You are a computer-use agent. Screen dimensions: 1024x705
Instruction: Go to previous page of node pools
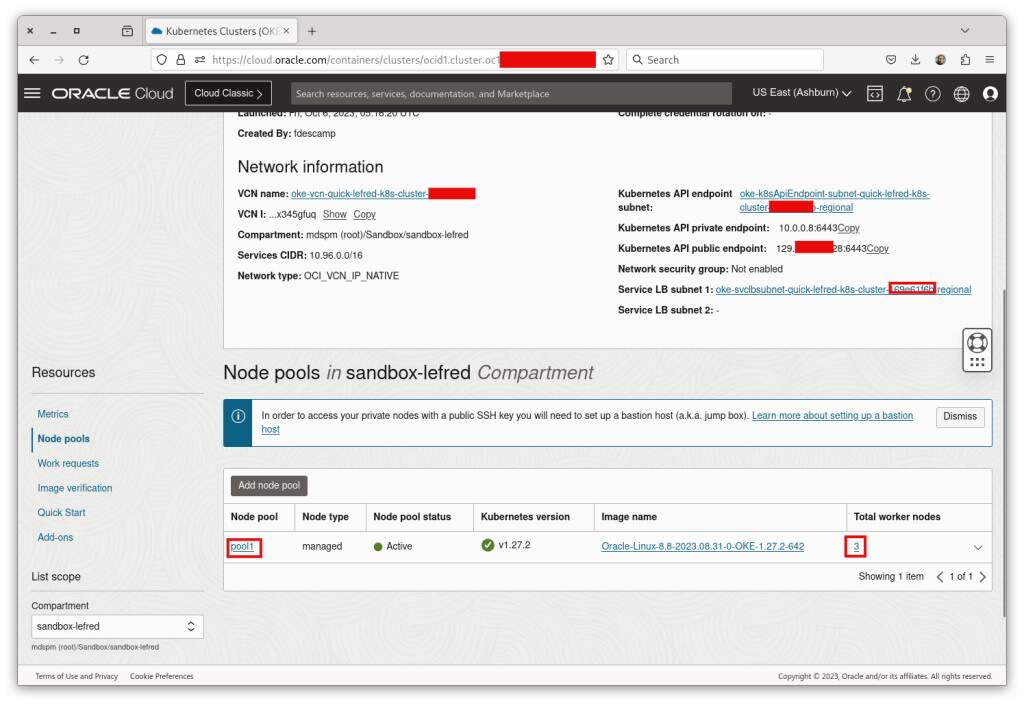[940, 577]
